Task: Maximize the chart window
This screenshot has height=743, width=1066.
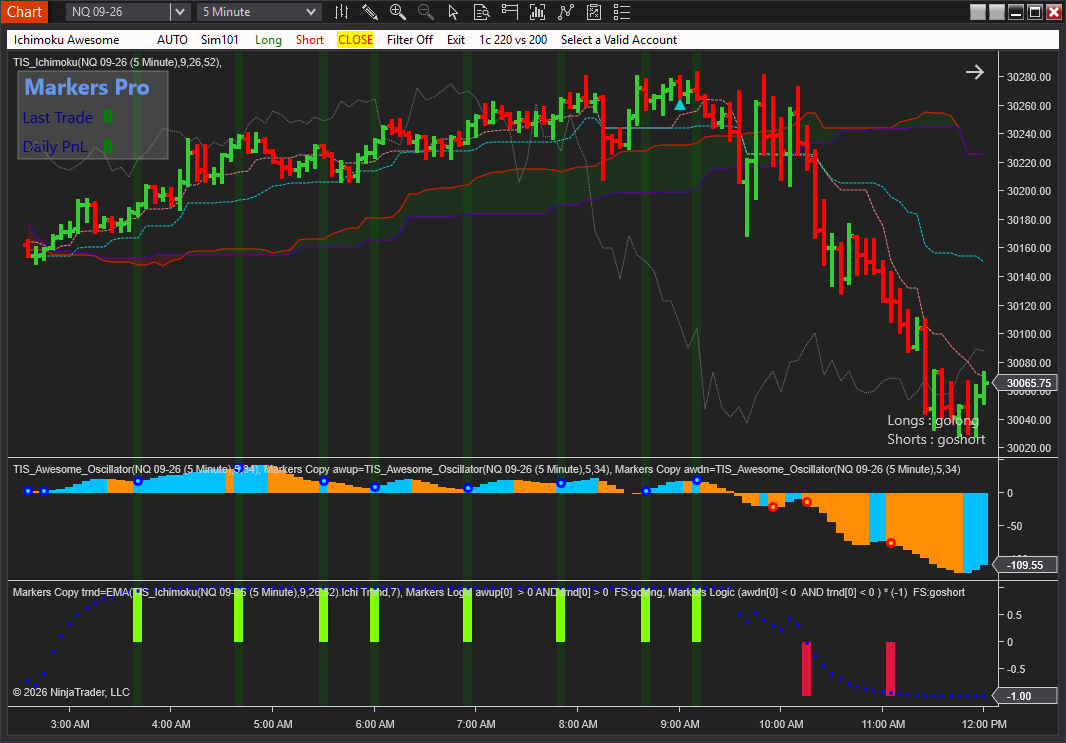Action: coord(1035,12)
